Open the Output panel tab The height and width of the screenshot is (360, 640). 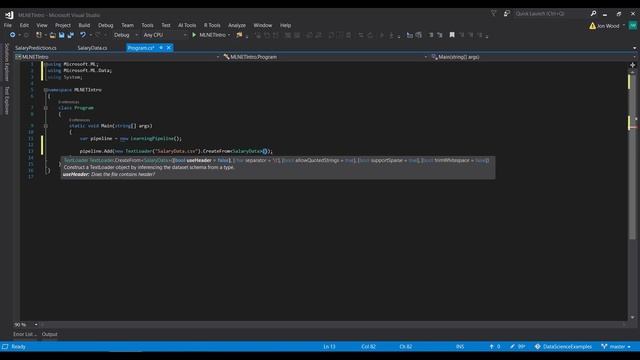coord(49,334)
